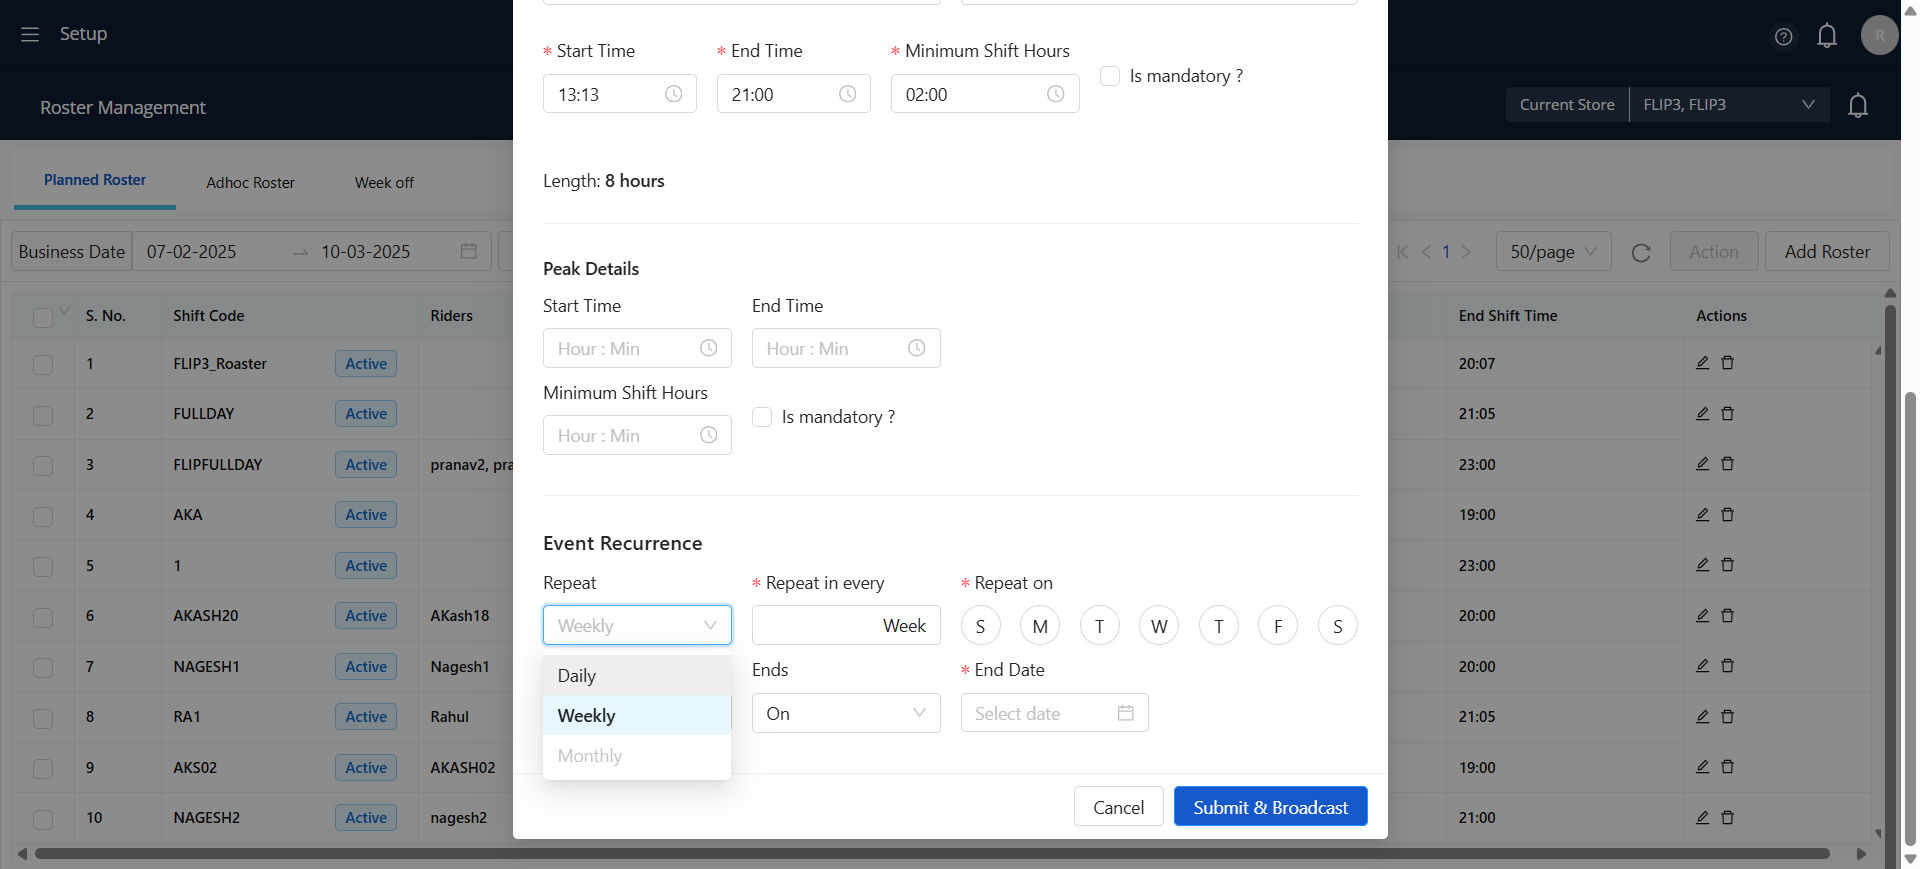Open the user avatar profile menu
Screen dimensions: 1920x869
coord(1879,35)
